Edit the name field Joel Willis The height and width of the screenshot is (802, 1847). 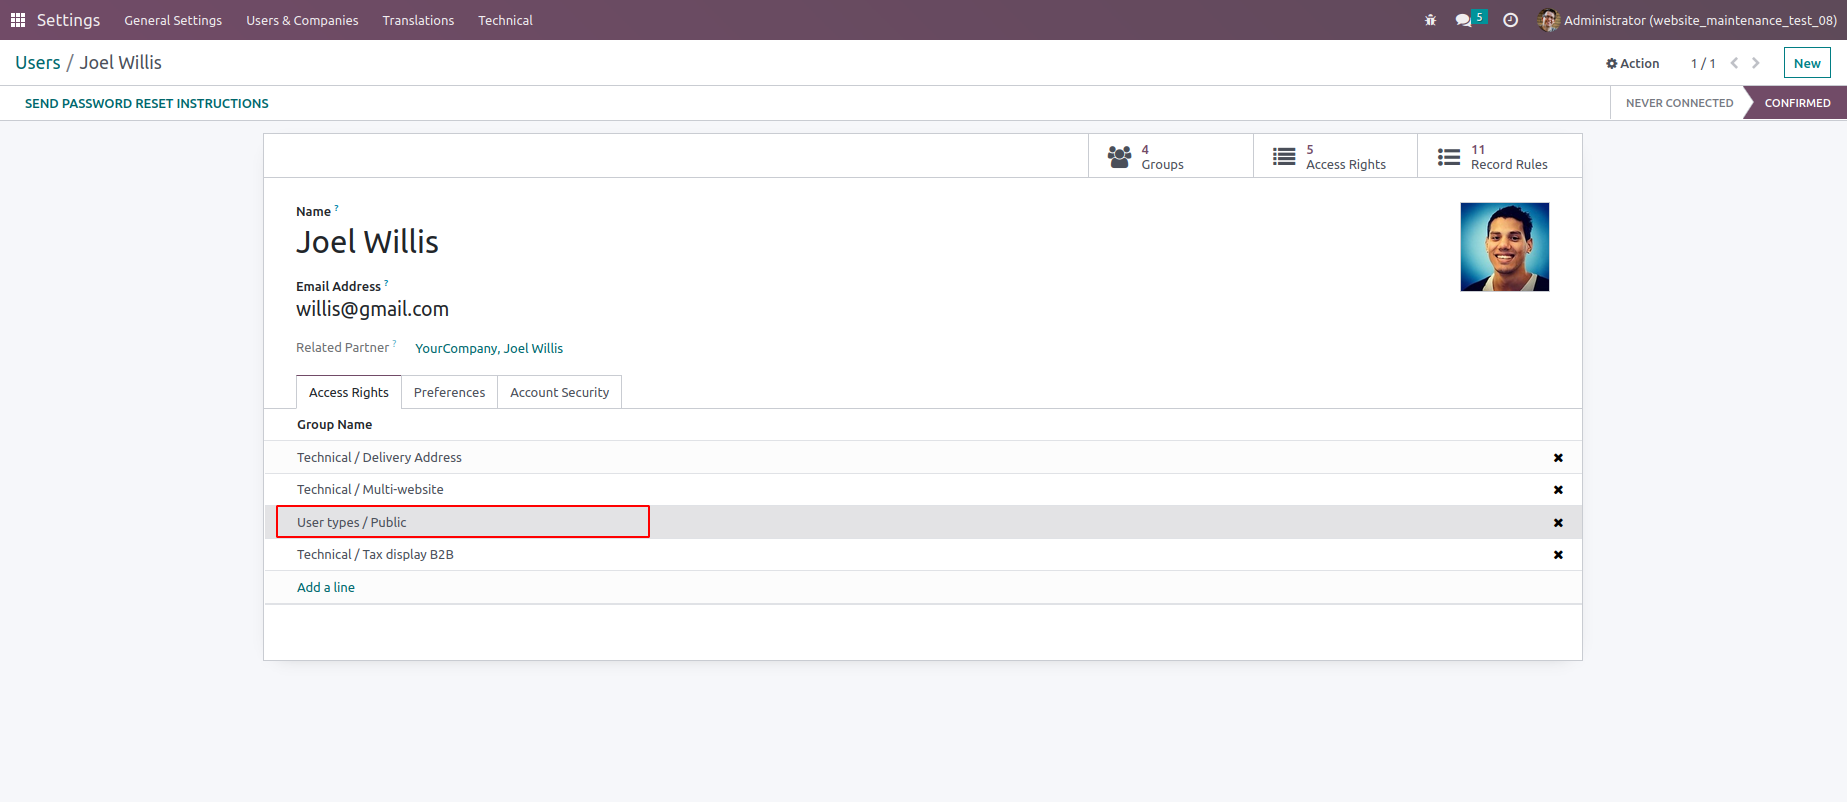pos(367,242)
